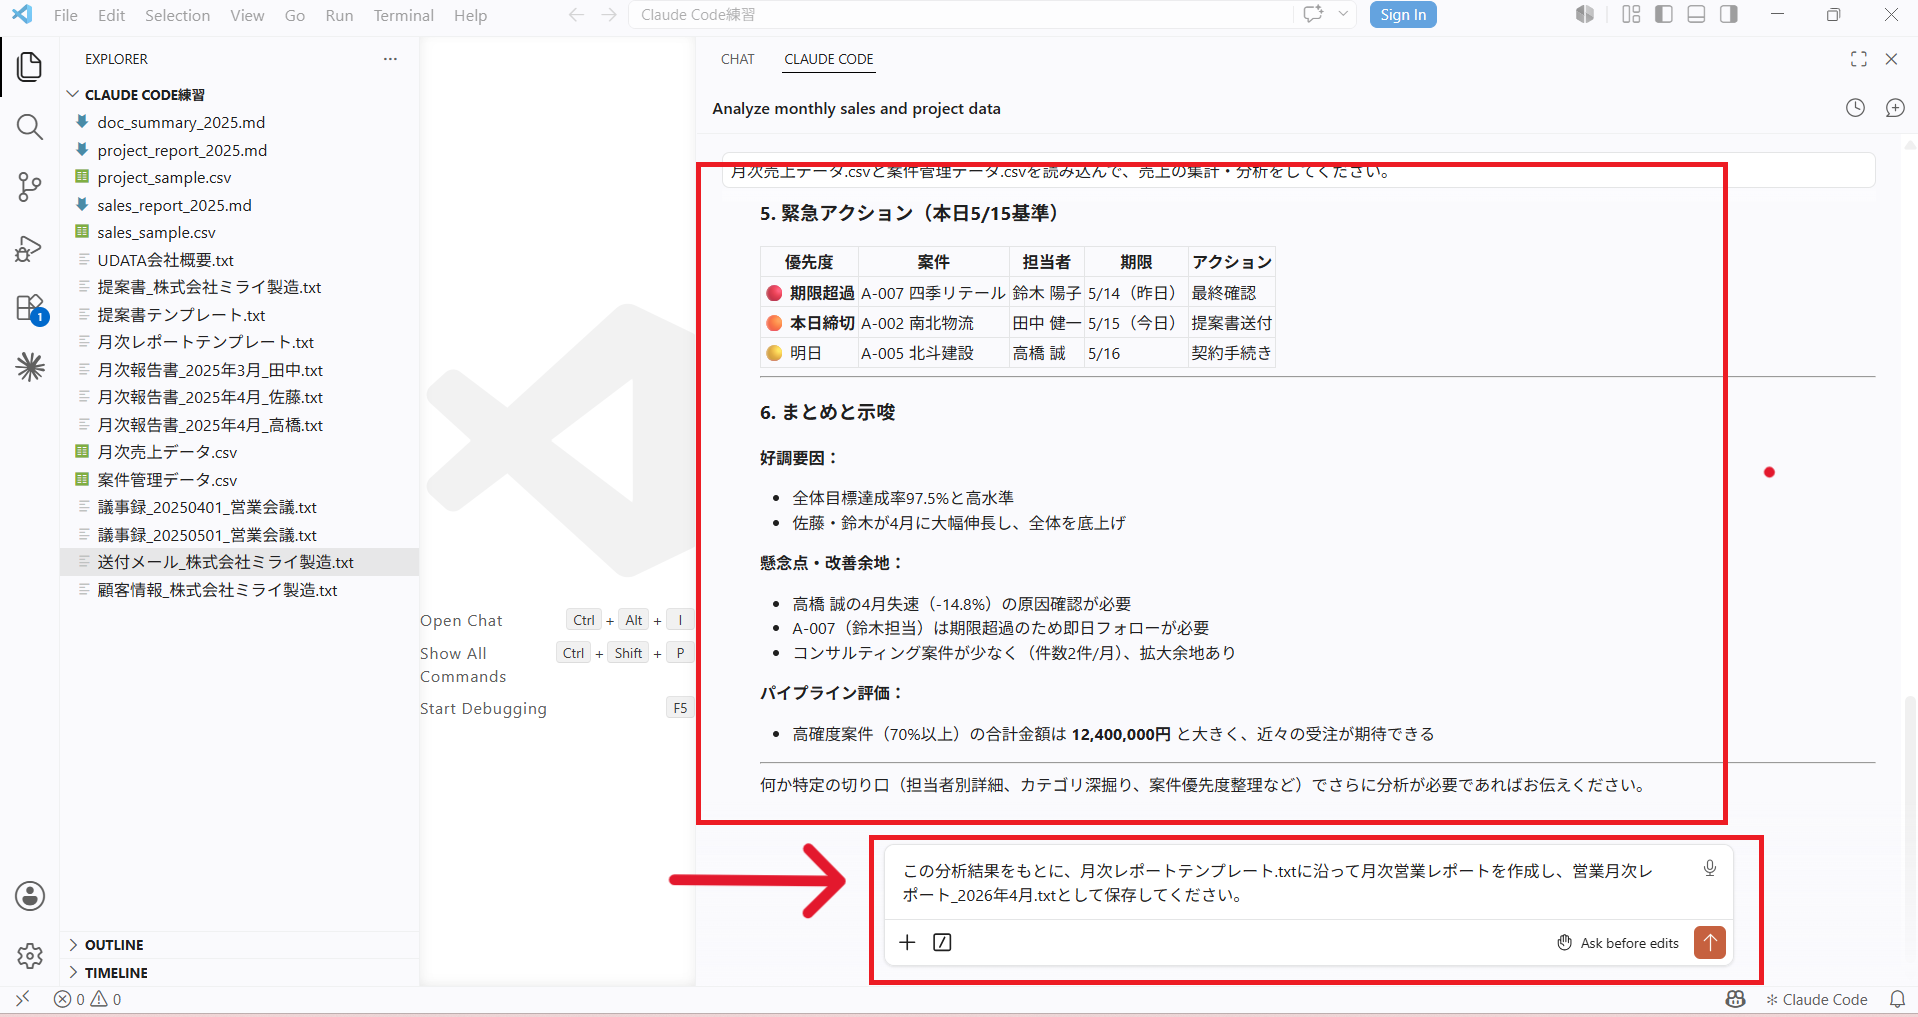
Task: Open 議事録_20250501_営業会議.txt file
Action: pyautogui.click(x=207, y=535)
